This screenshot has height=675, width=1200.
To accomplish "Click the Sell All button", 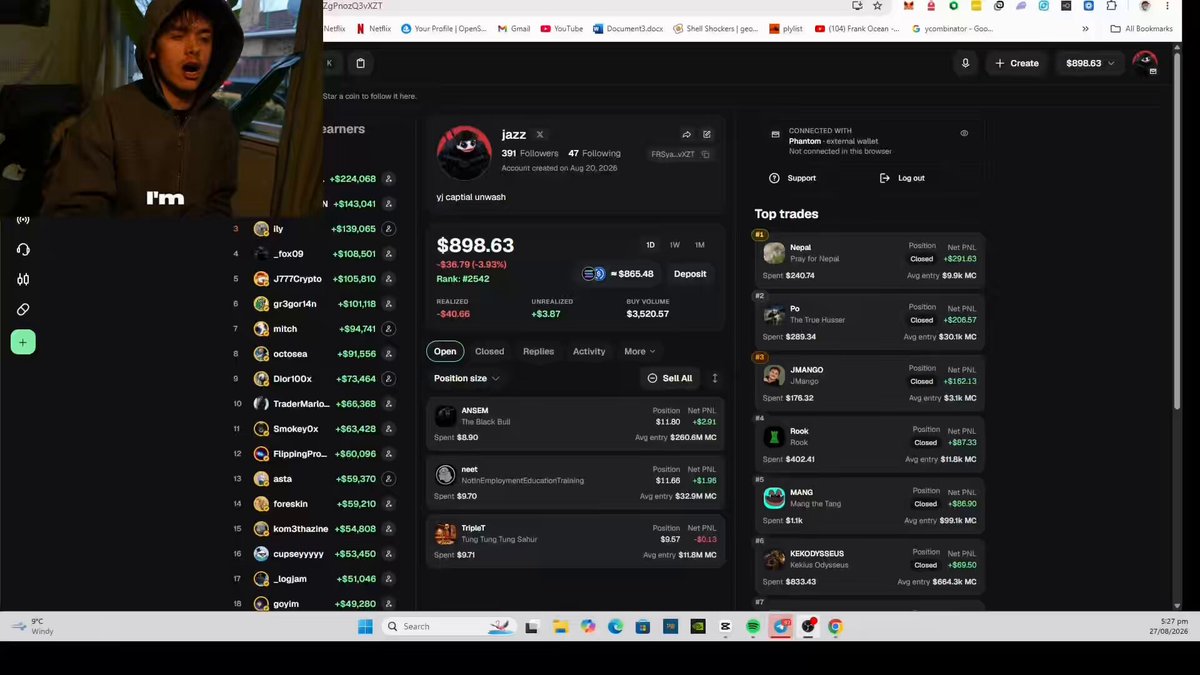I will coord(669,378).
